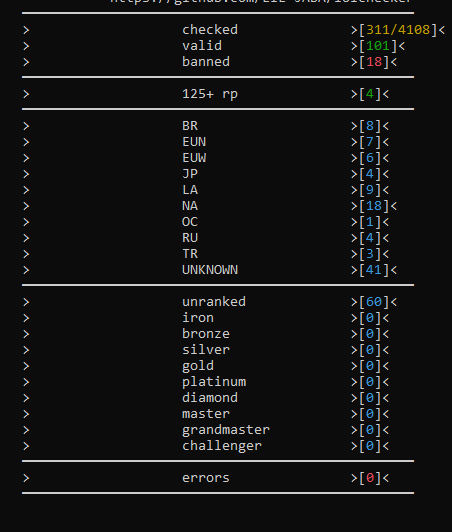Click the NA region label

point(190,206)
